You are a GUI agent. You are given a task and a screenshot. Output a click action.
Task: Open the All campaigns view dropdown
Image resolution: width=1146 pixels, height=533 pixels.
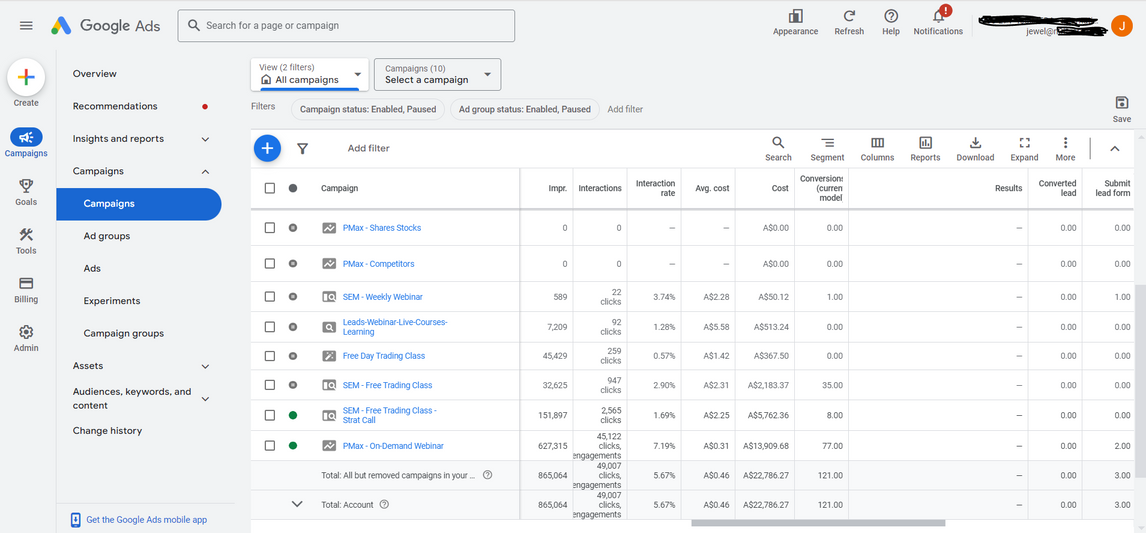coord(310,74)
